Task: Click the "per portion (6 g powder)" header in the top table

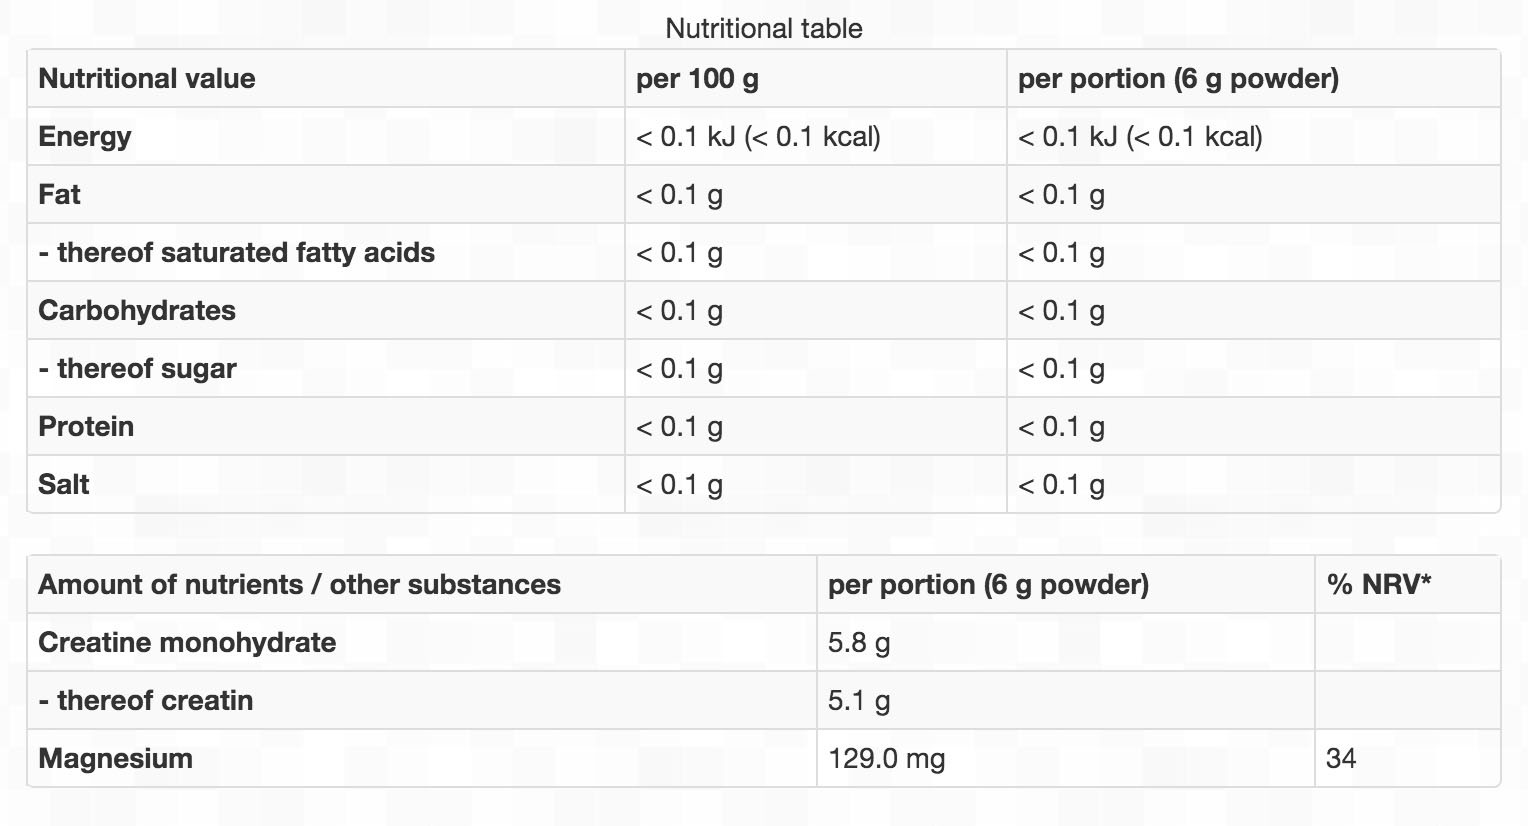Action: [x=1178, y=79]
